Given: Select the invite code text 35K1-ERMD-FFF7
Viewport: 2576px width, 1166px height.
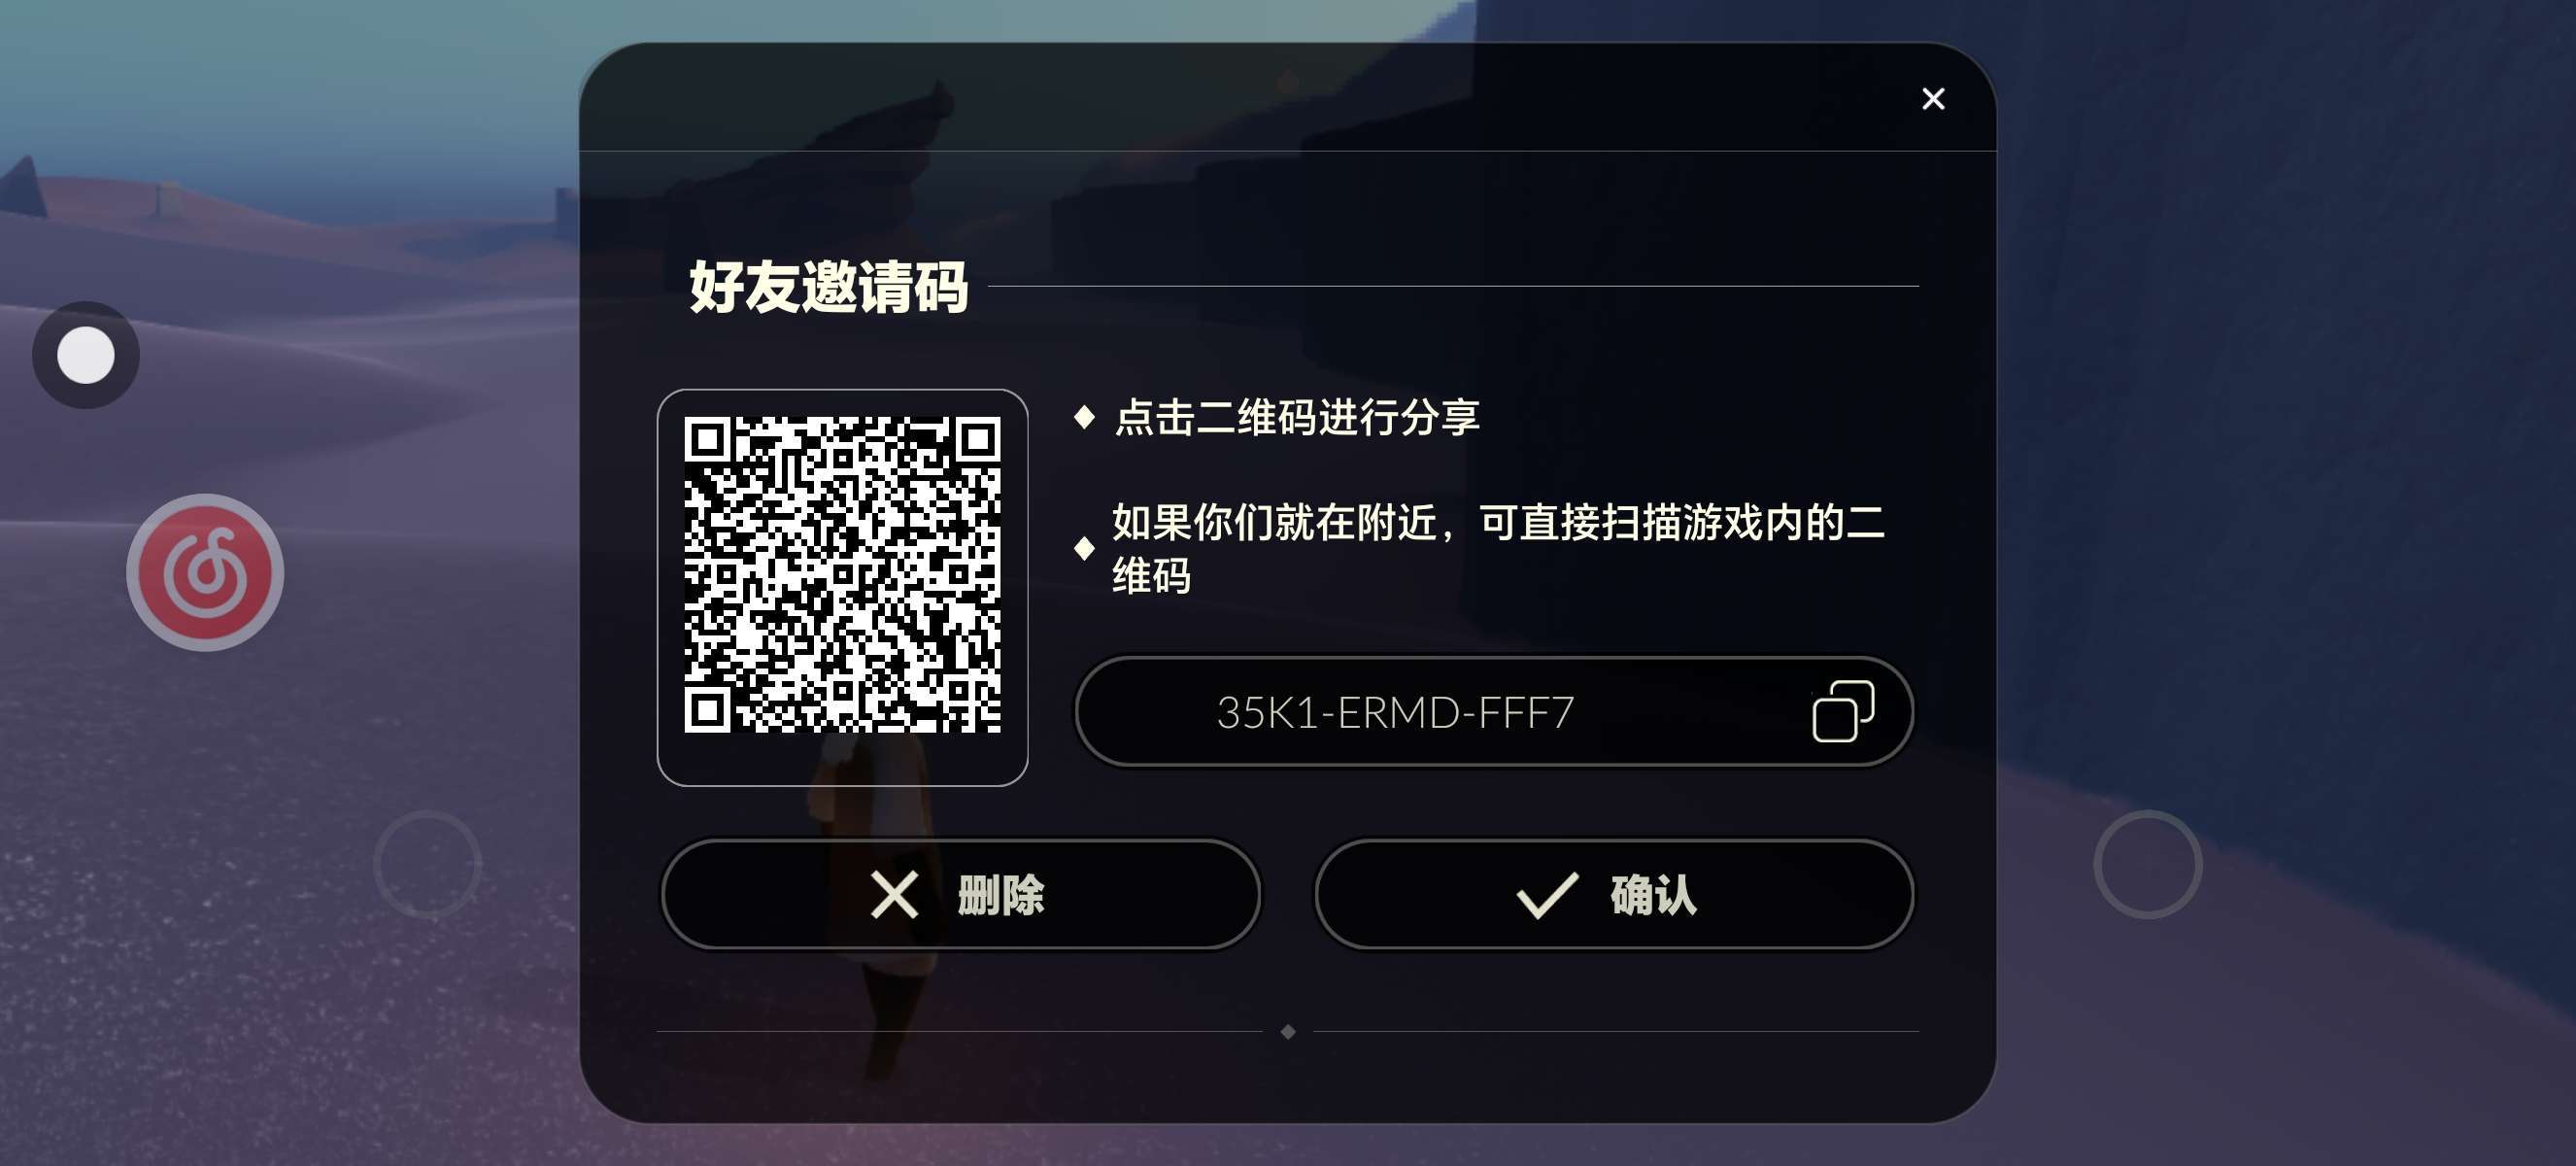Looking at the screenshot, I should point(1395,713).
